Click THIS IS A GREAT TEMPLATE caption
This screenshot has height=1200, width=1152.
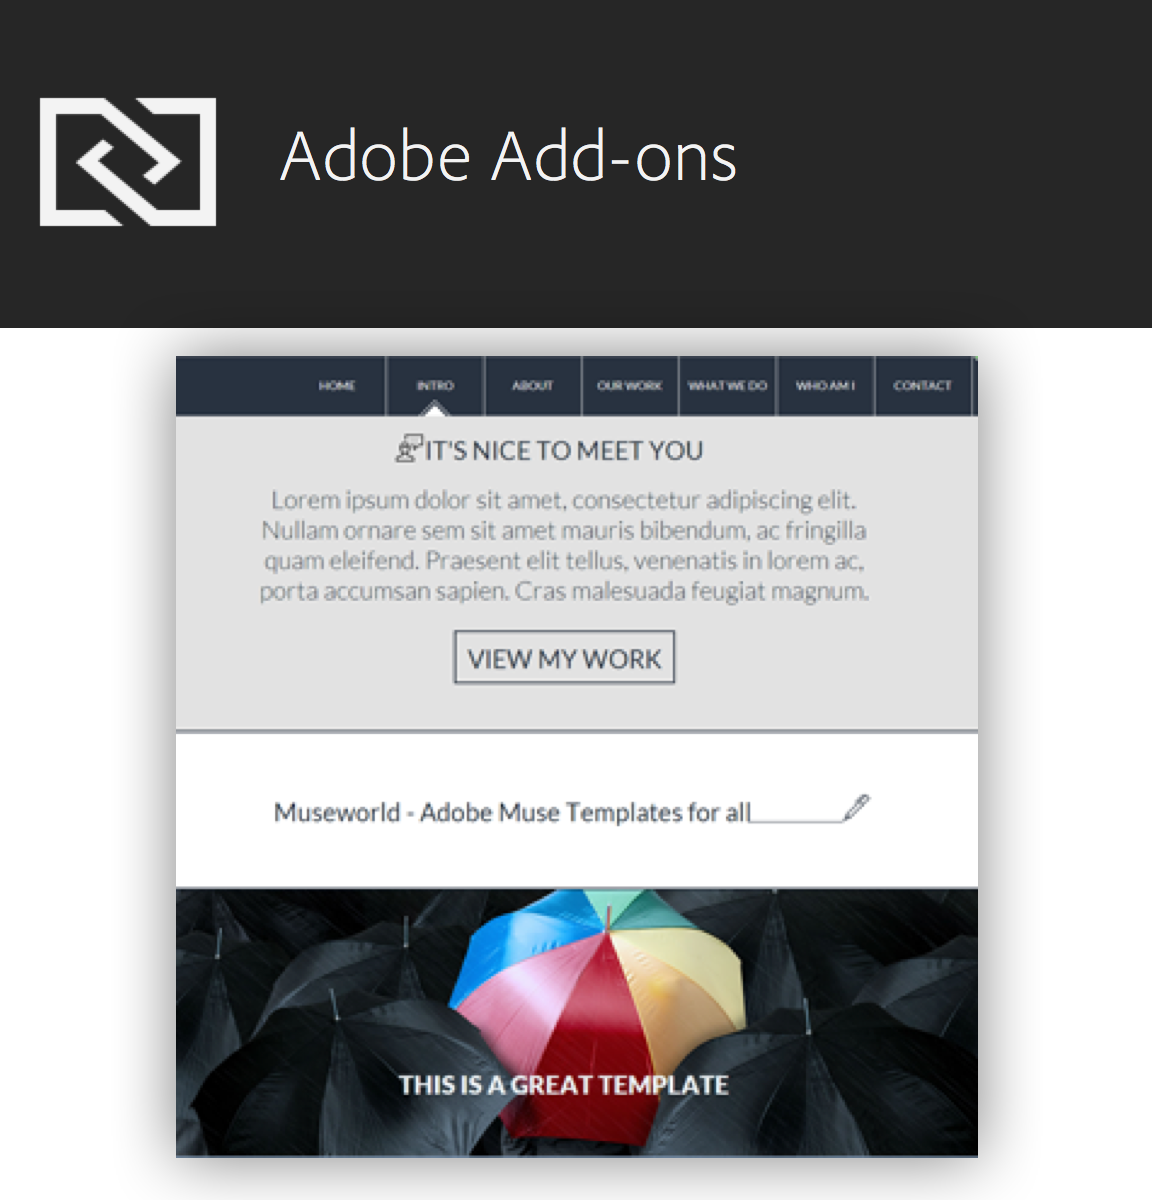coord(563,1085)
